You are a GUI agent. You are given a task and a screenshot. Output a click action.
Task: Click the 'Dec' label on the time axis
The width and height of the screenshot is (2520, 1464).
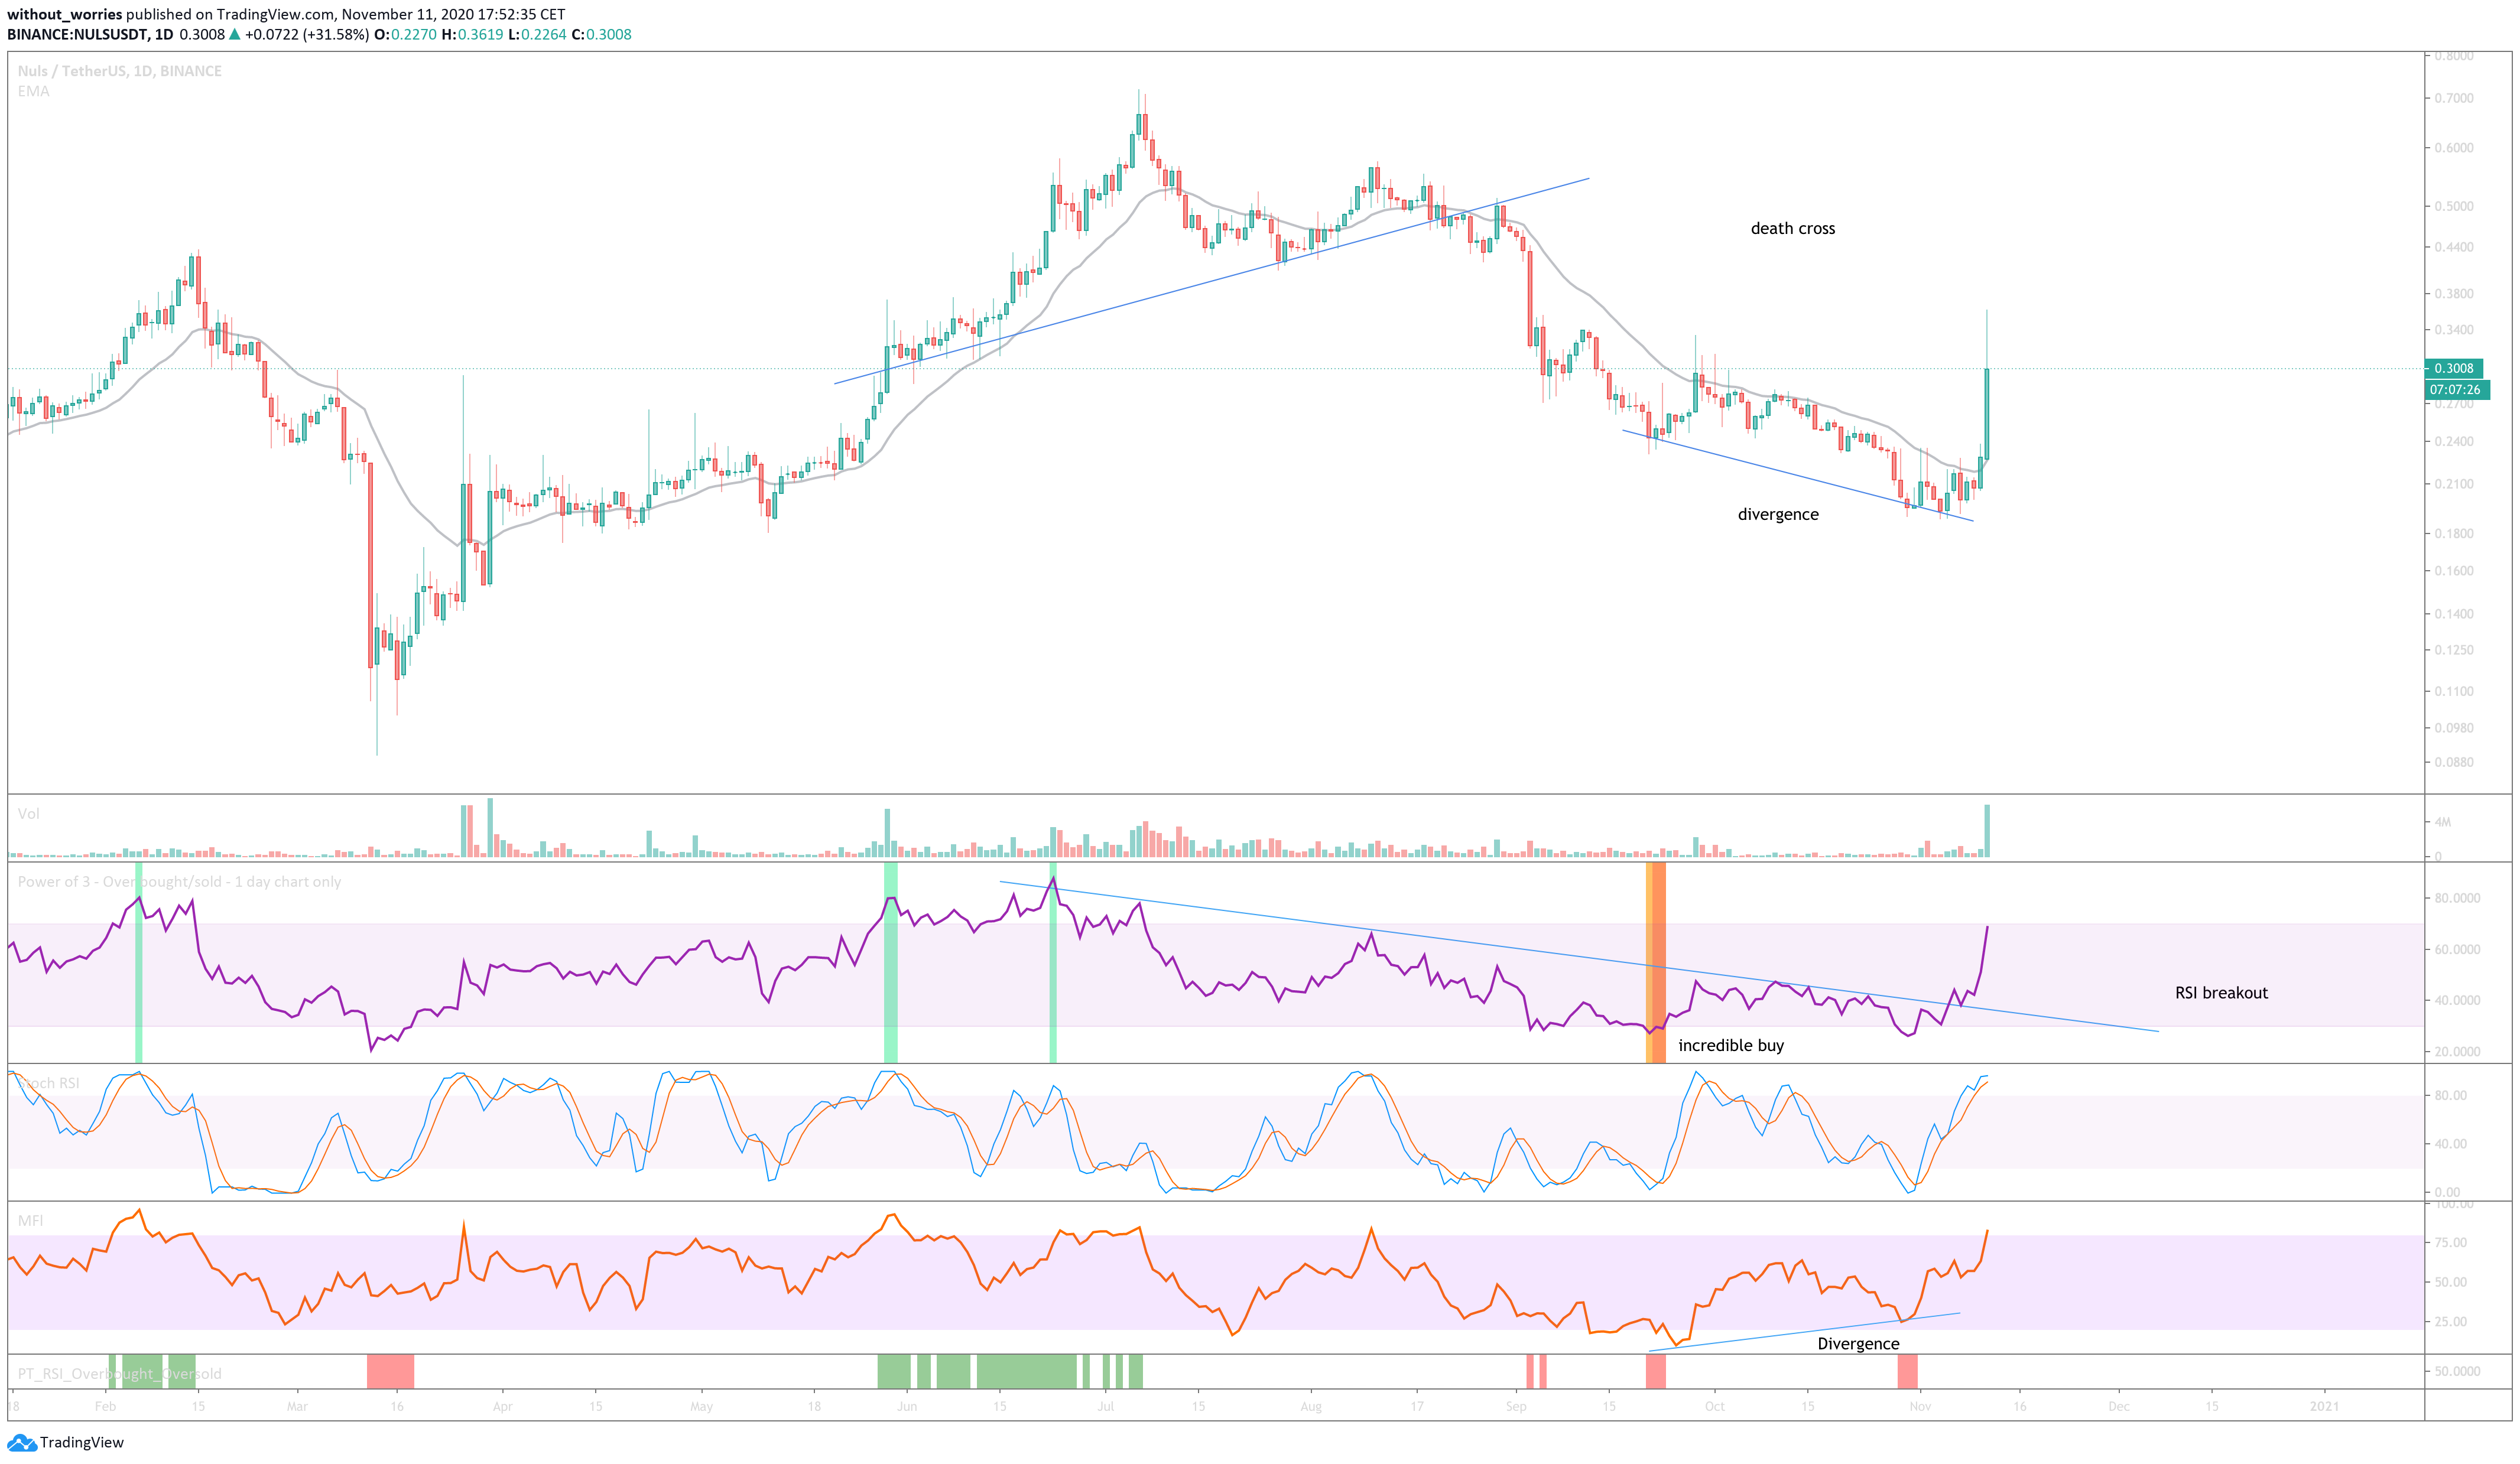click(x=2118, y=1406)
